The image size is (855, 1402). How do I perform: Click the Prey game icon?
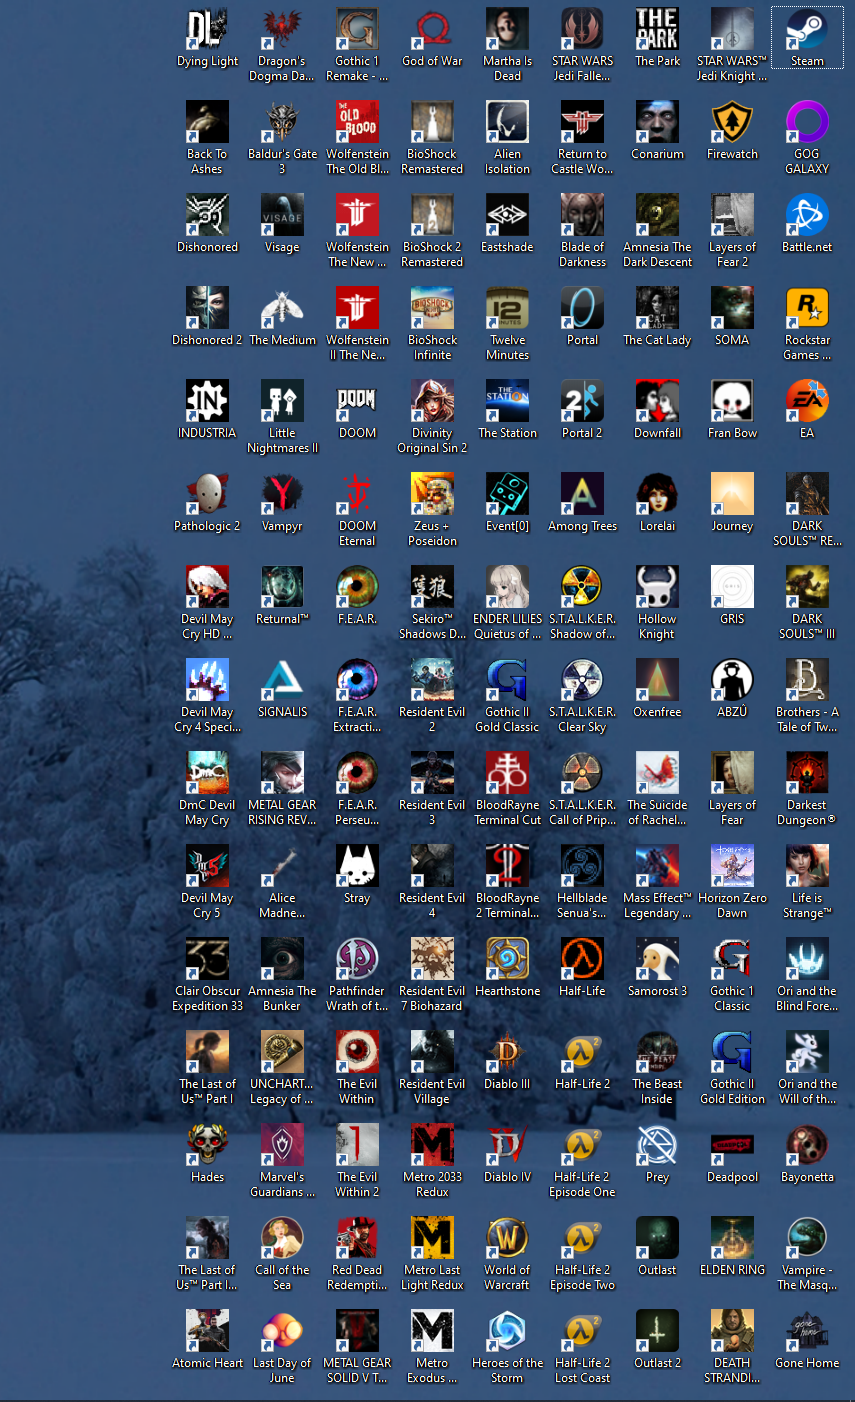pos(657,1145)
